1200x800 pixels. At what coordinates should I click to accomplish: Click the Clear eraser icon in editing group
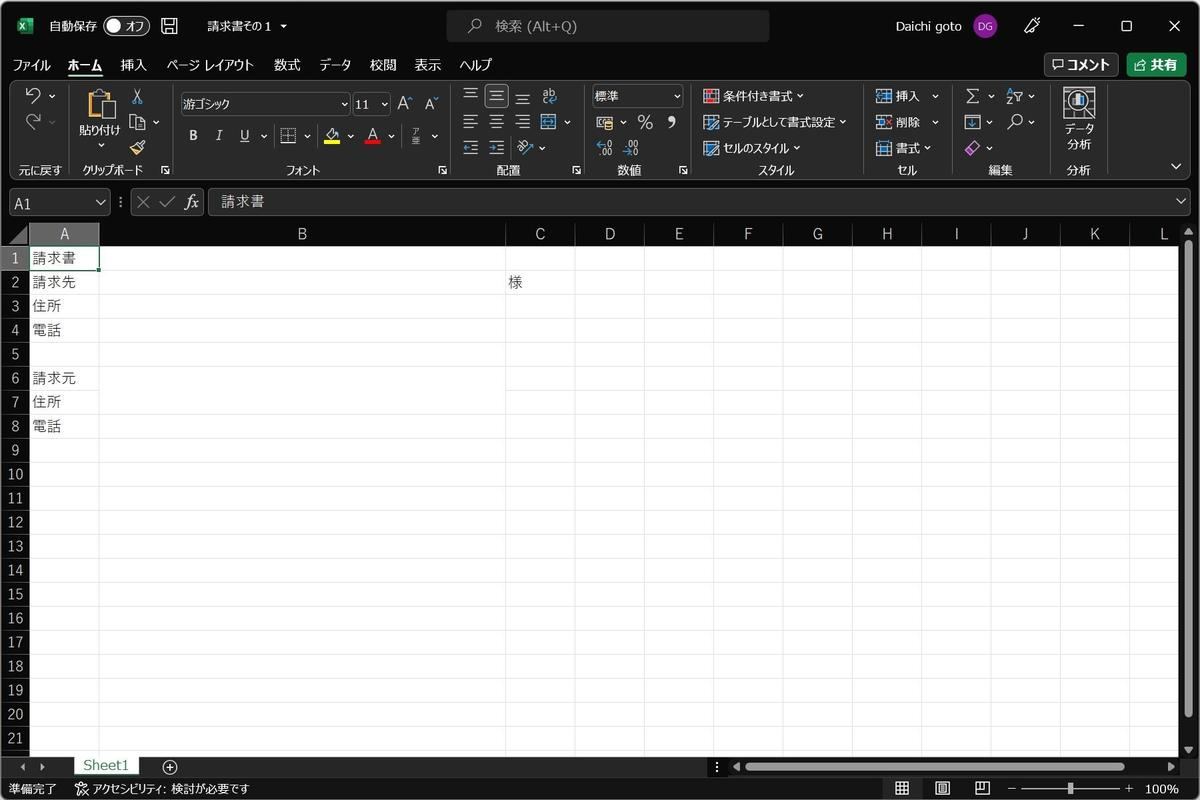tap(972, 148)
